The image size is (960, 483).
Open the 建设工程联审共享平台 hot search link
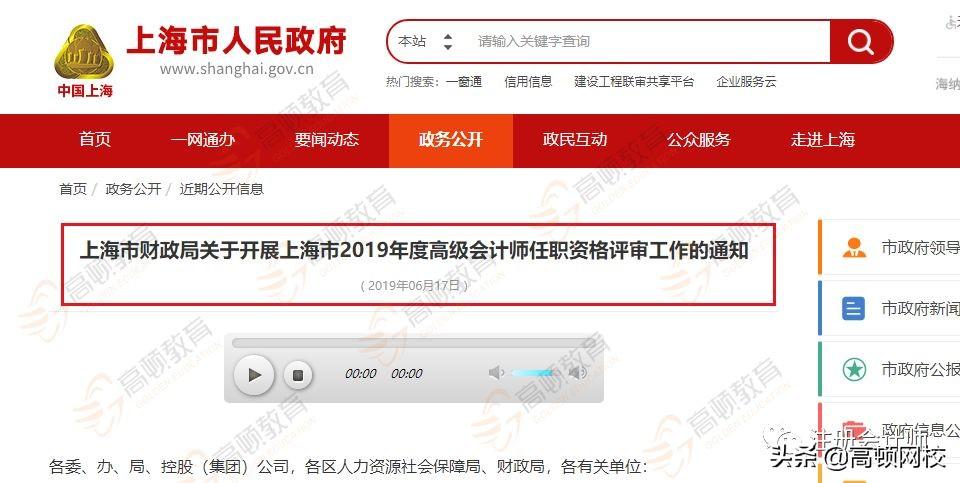[x=634, y=81]
